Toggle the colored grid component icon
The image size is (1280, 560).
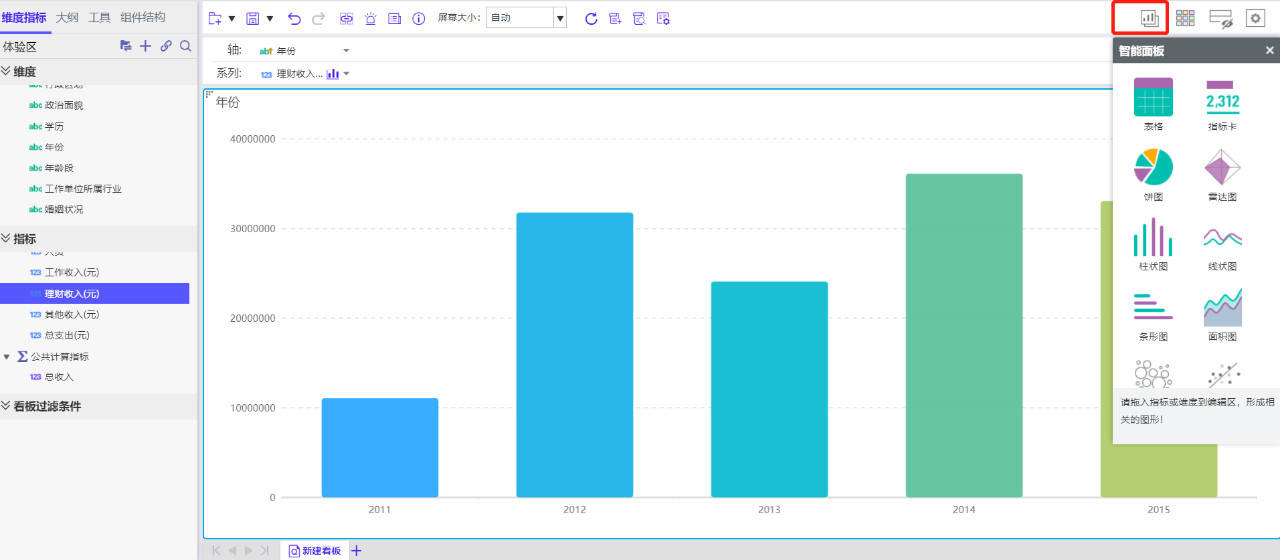pos(1185,18)
